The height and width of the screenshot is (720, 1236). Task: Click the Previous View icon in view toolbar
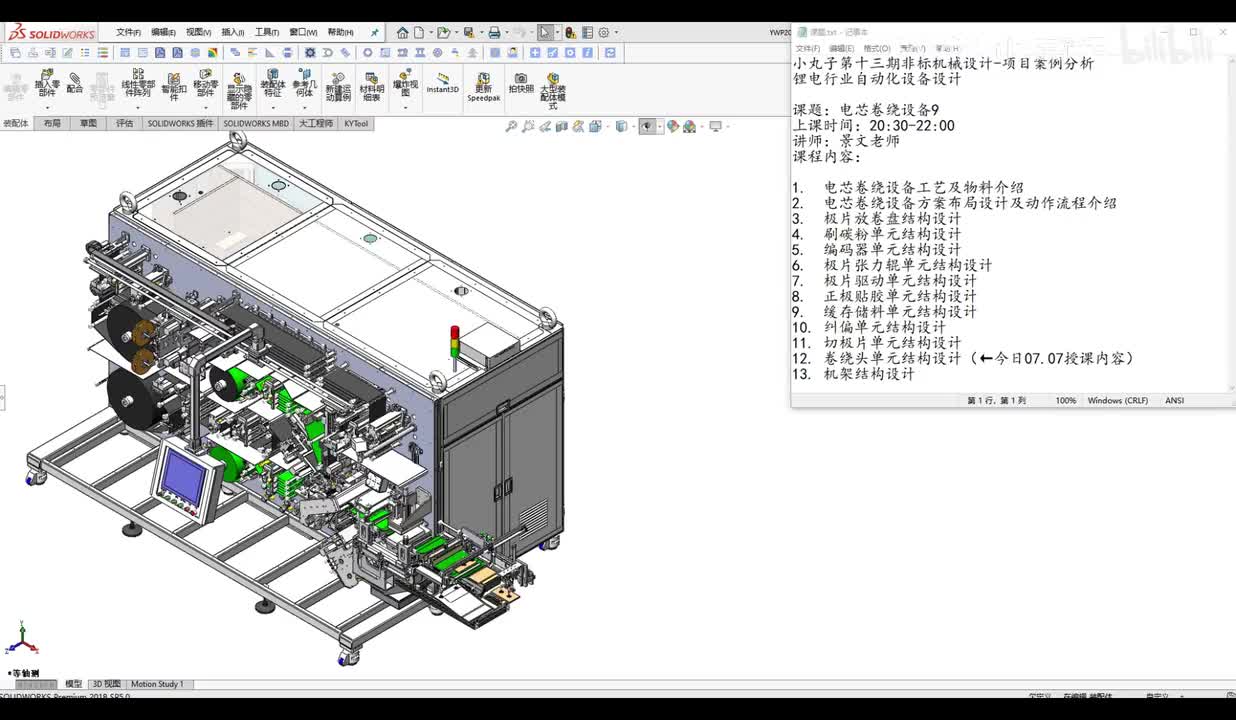545,126
